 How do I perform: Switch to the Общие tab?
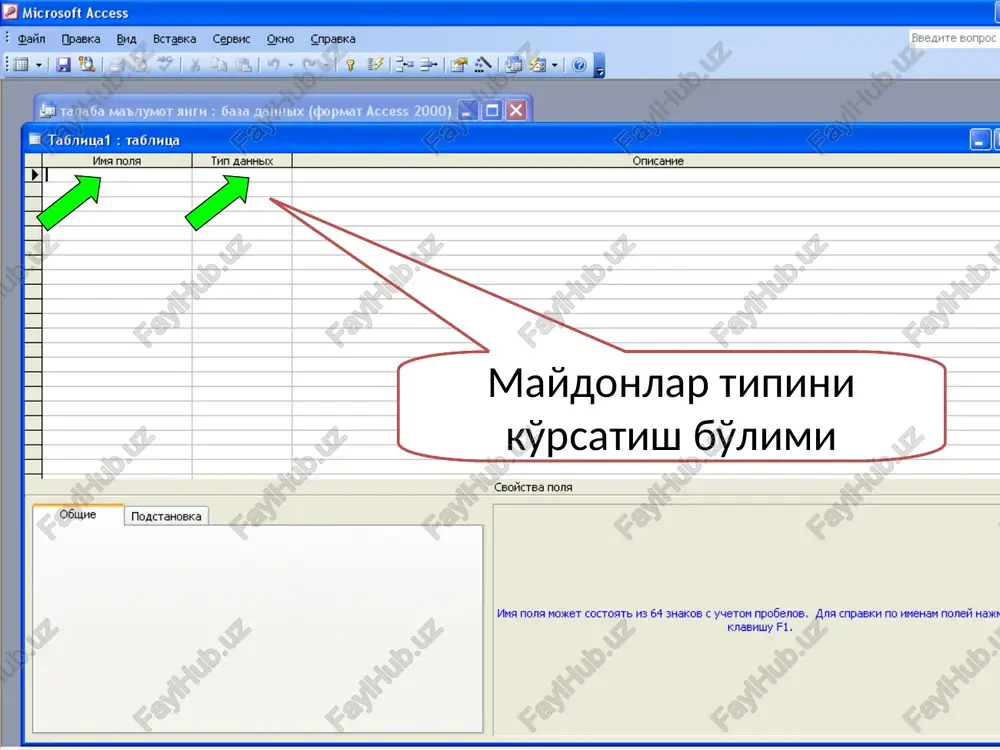(x=78, y=515)
